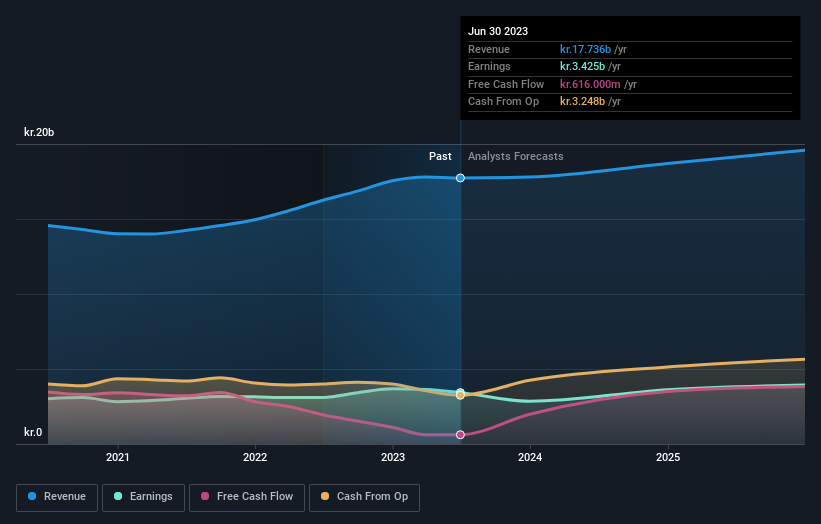
Task: Click the kr.0 y-axis label
Action: (33, 432)
